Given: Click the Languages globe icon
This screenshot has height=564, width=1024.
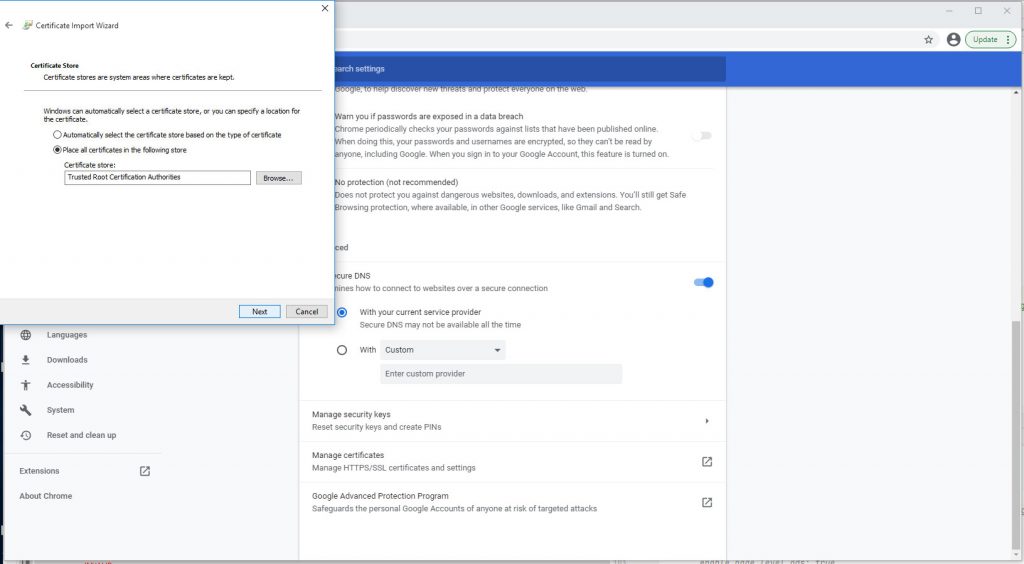Looking at the screenshot, I should point(25,335).
